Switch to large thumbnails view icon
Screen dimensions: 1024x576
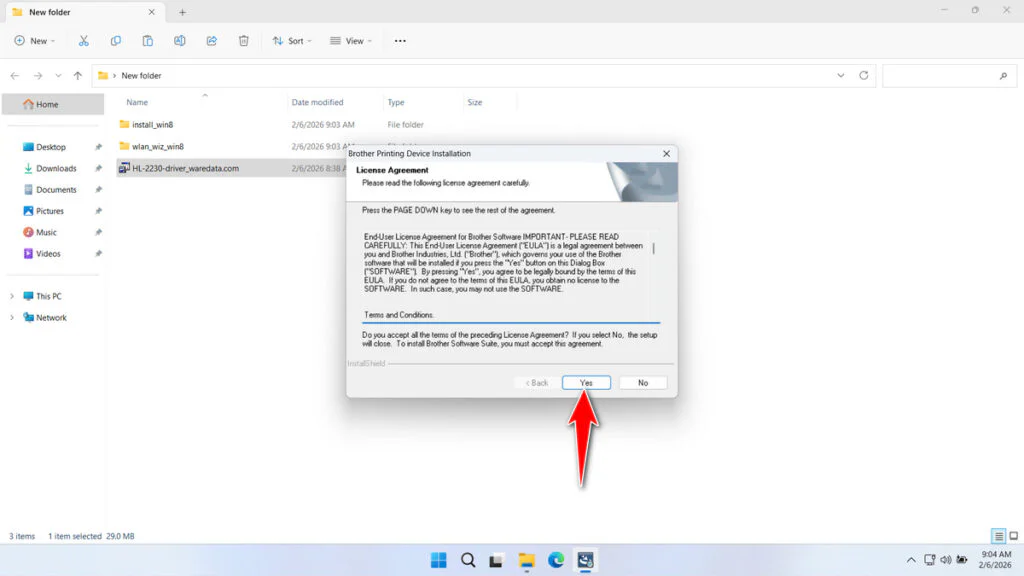pyautogui.click(x=1013, y=536)
